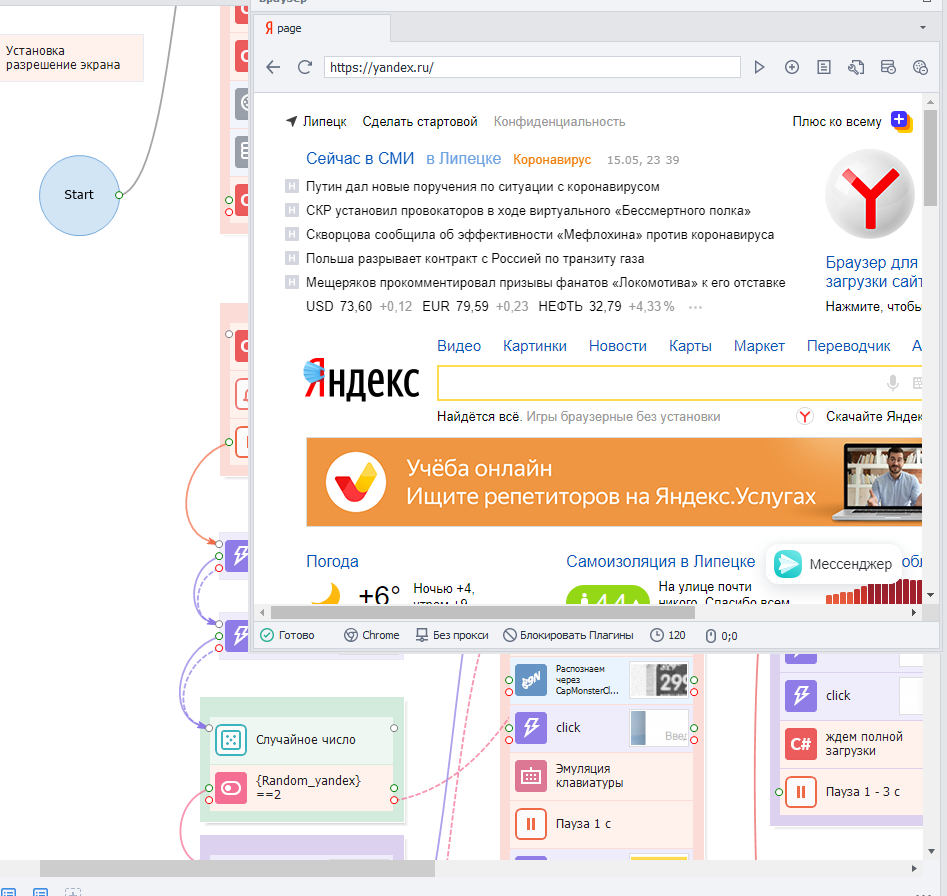Toggle Блокировать Плагины in status bar
947x896 pixels.
pyautogui.click(x=568, y=635)
